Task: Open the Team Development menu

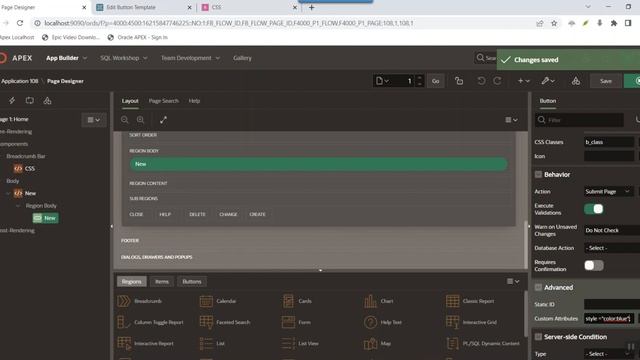Action: click(190, 58)
